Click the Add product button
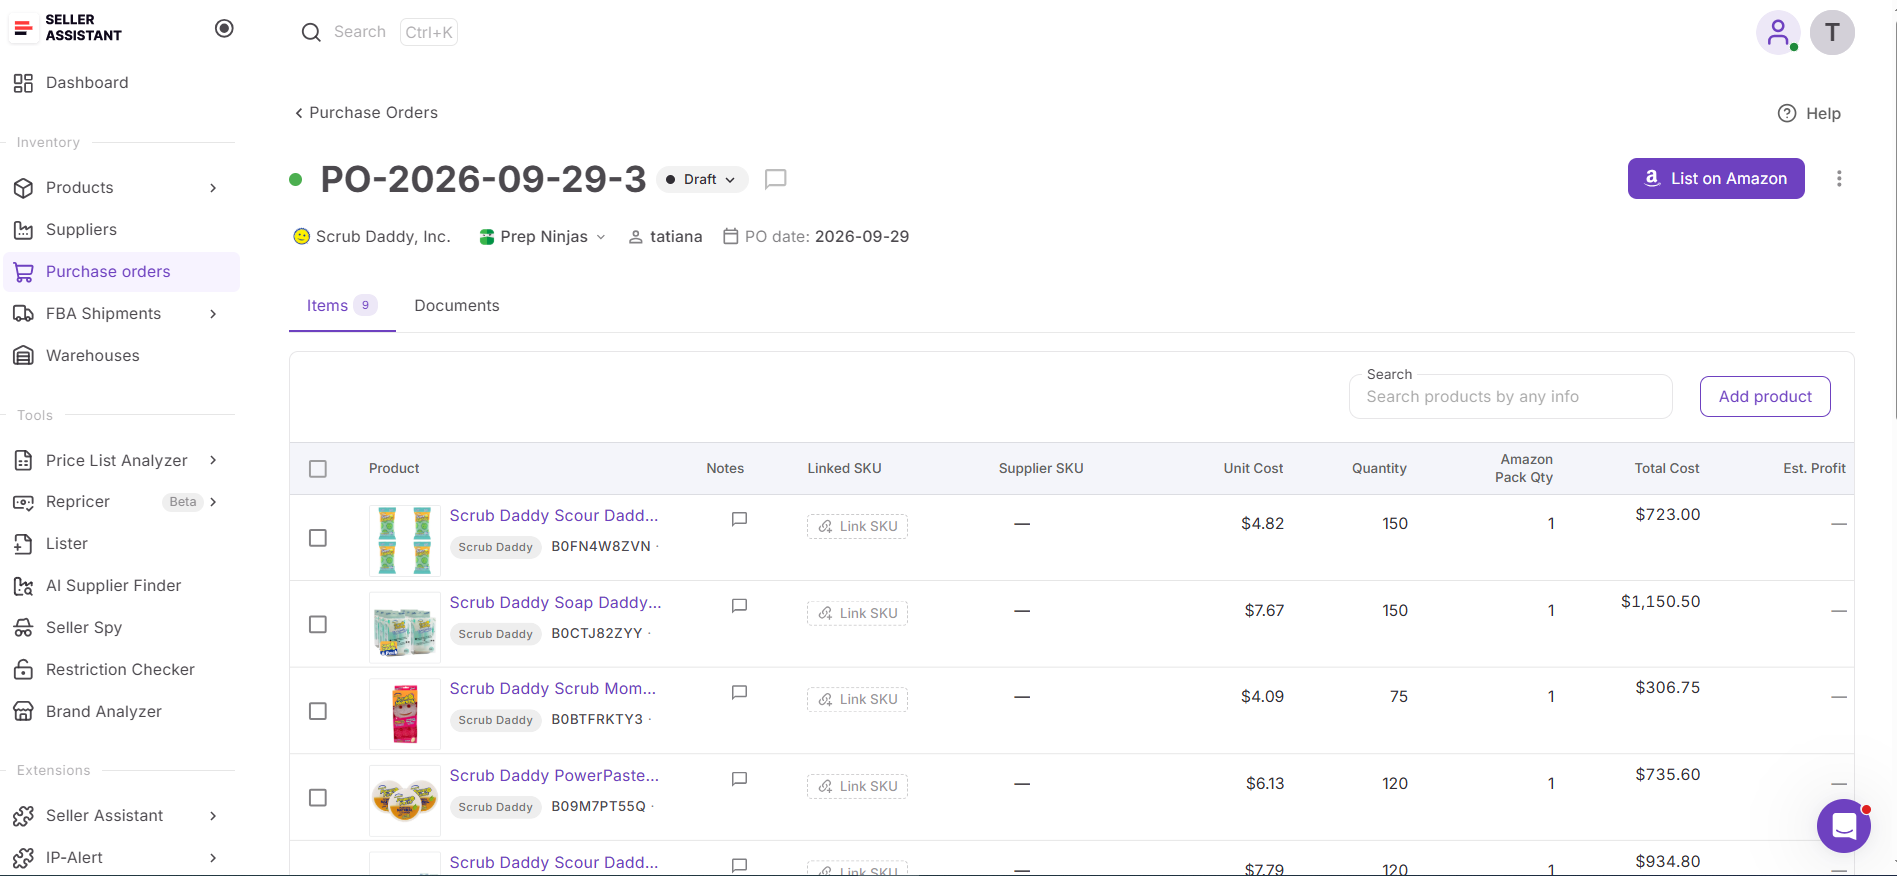 coord(1765,397)
